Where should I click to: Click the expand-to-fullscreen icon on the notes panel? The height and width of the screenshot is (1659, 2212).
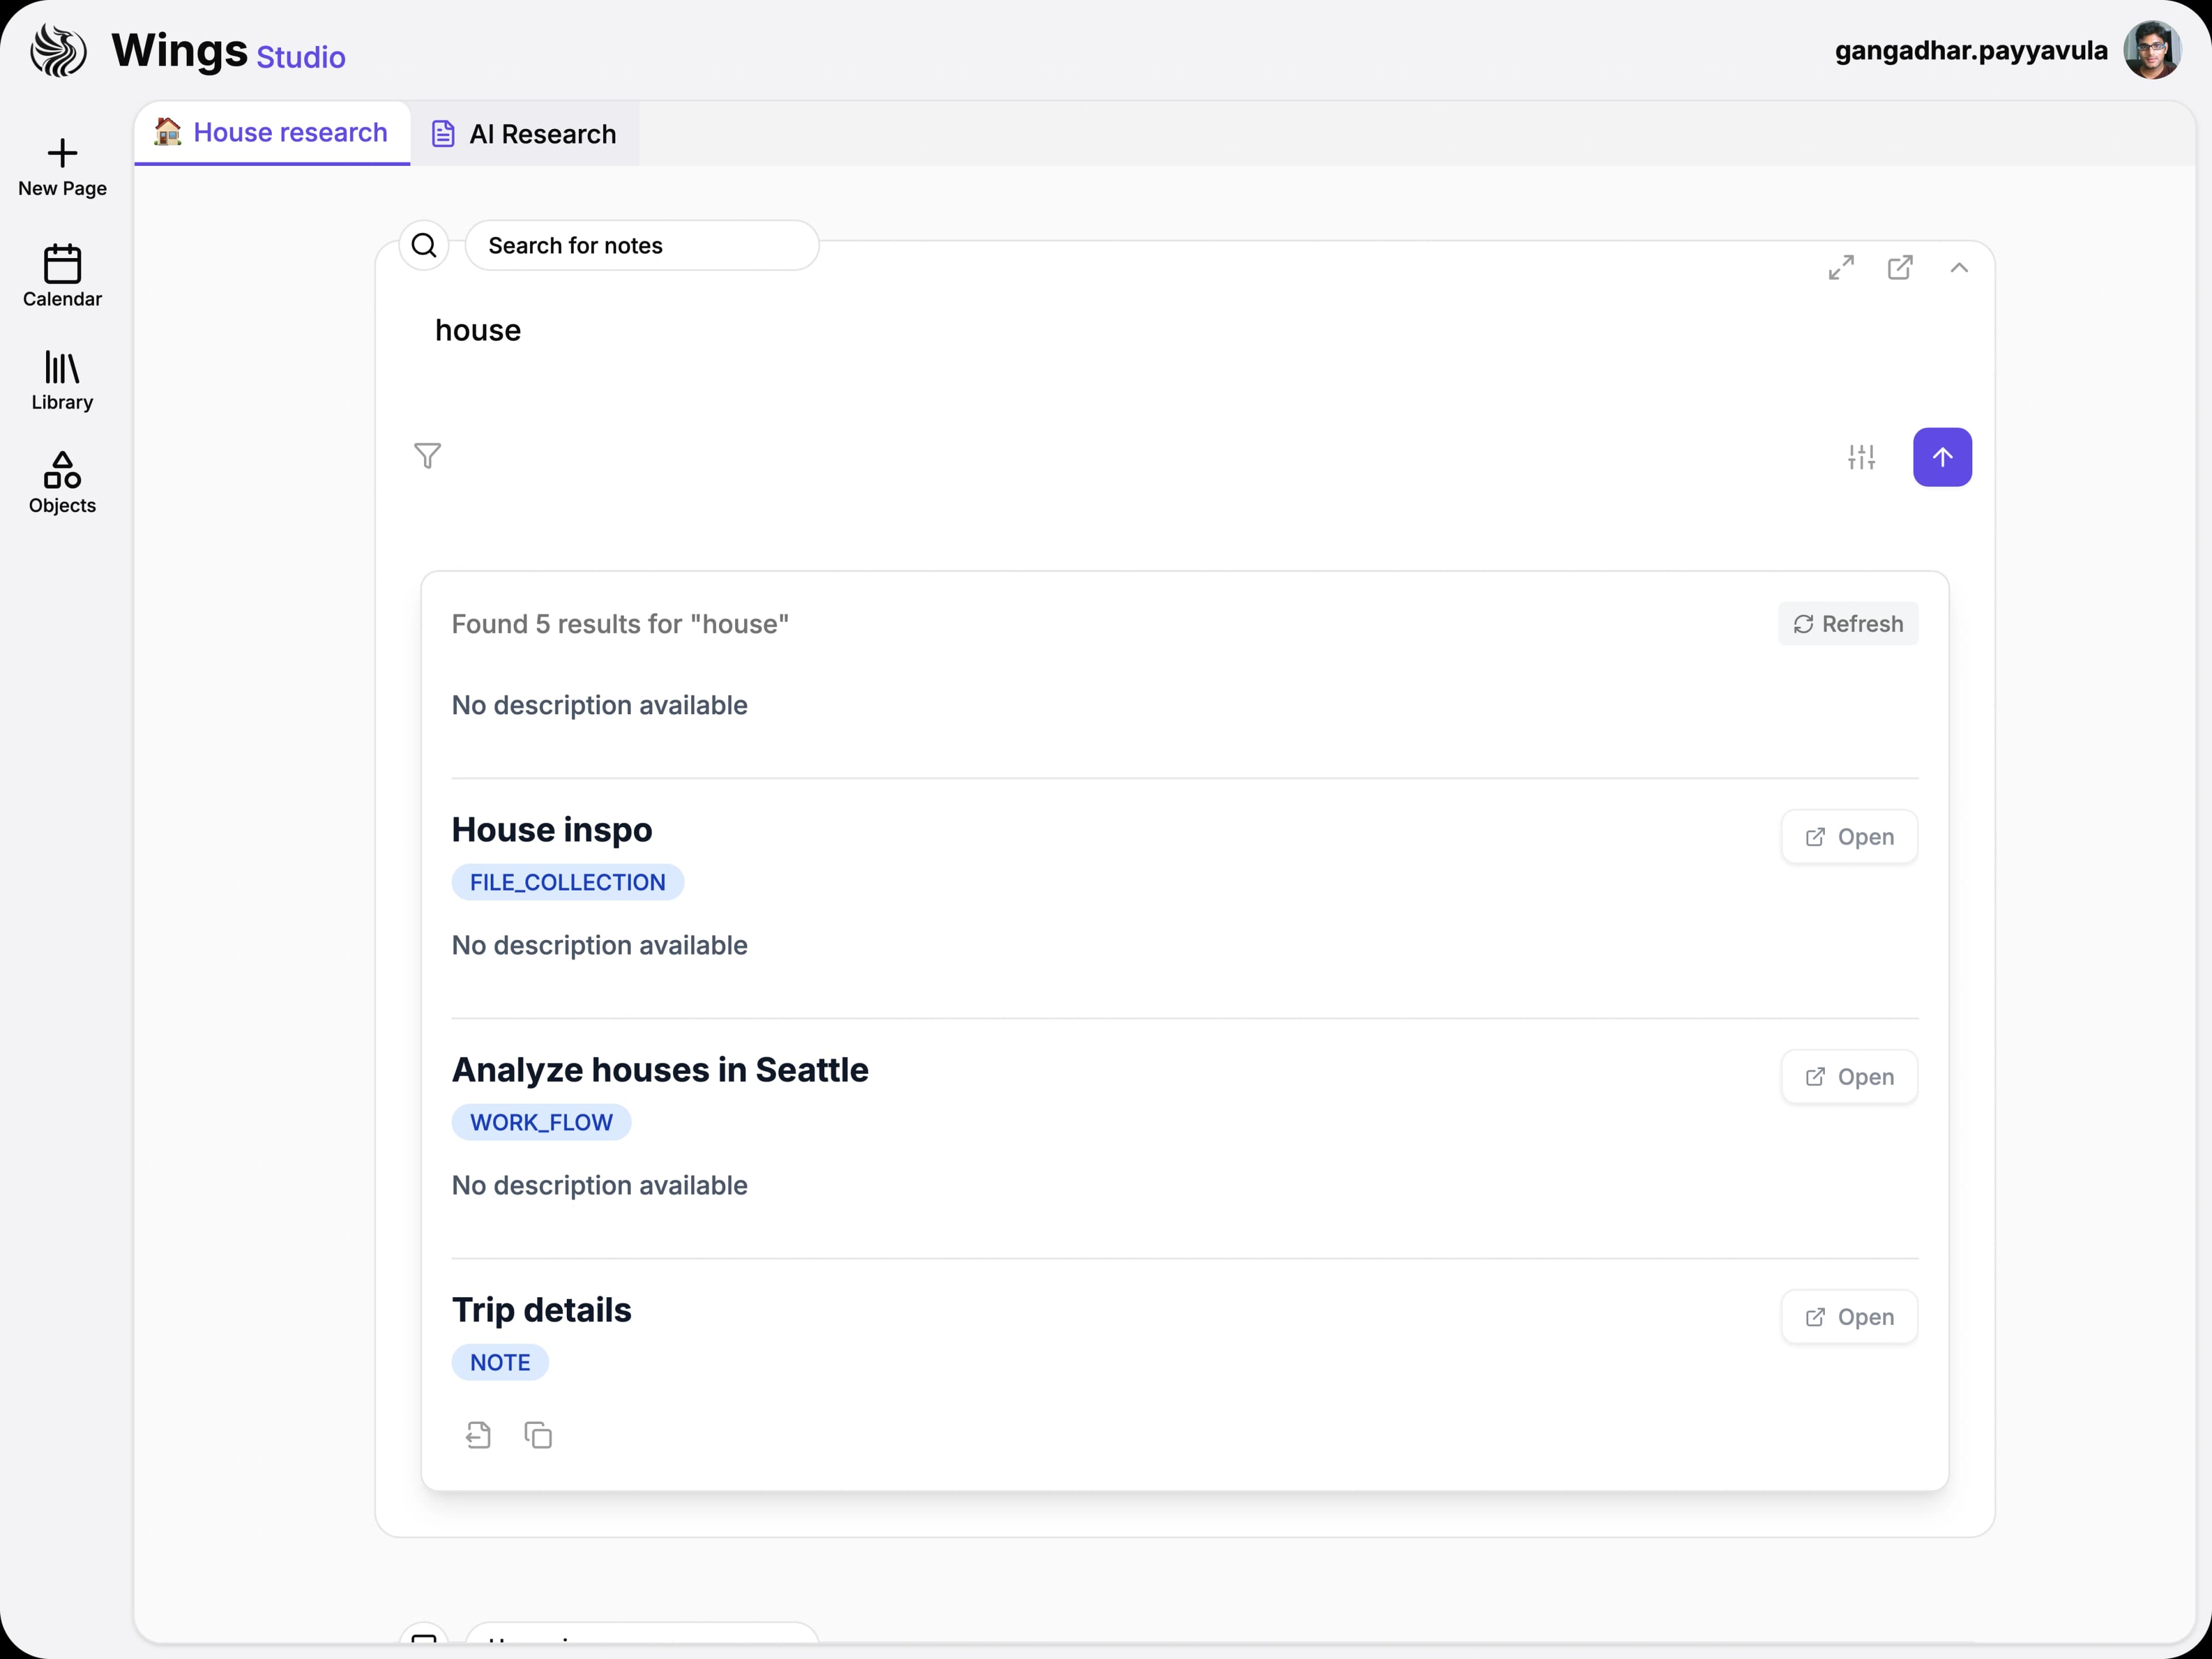tap(1841, 267)
